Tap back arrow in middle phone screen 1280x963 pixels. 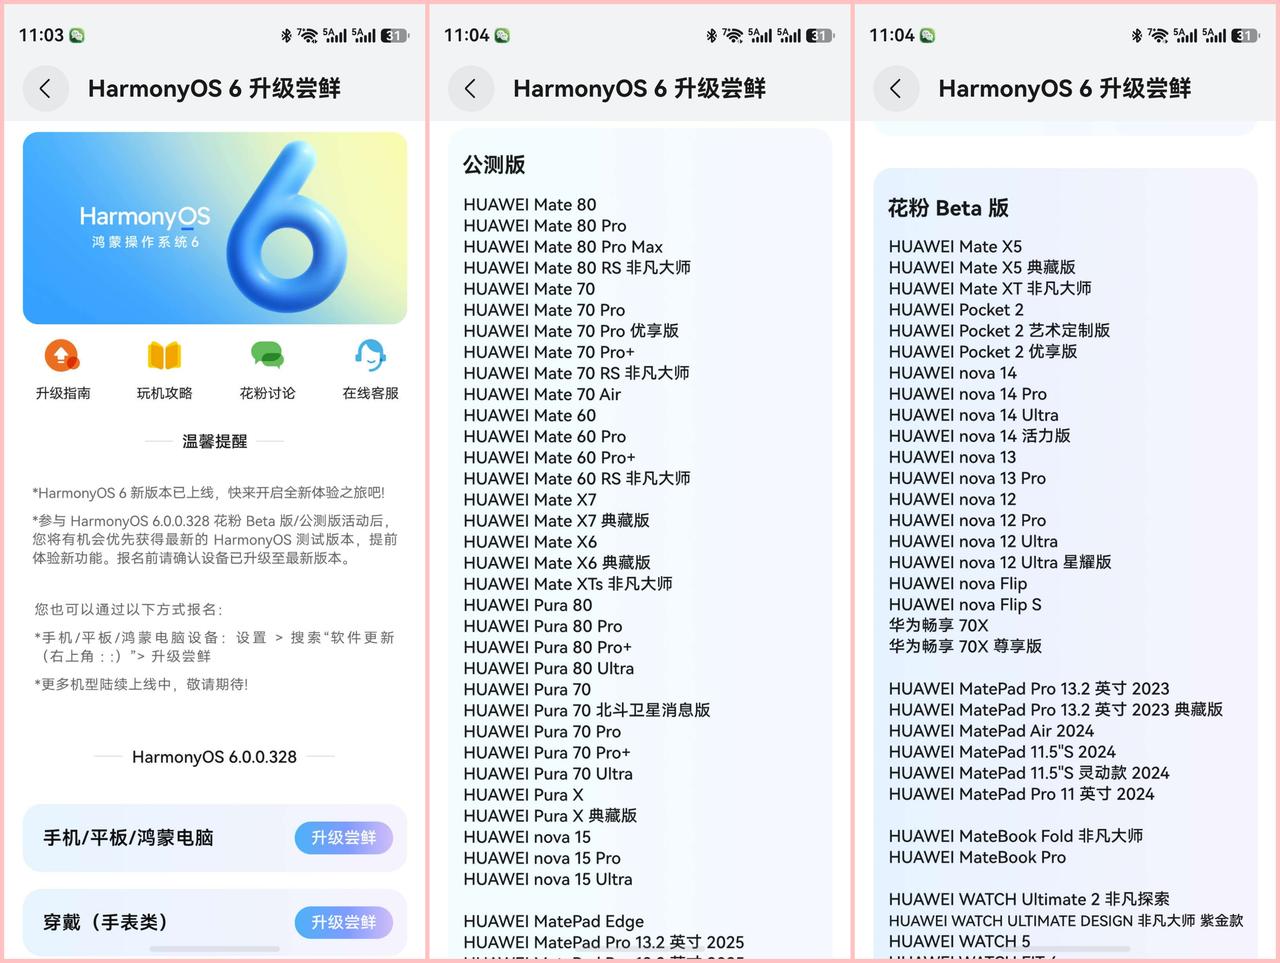coord(471,88)
